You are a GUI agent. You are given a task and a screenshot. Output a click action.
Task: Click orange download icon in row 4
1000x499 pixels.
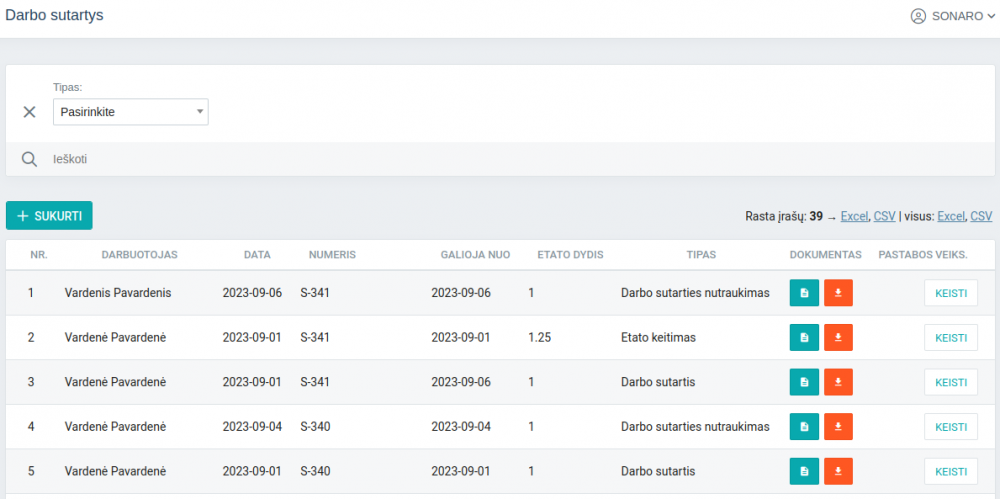tap(838, 427)
